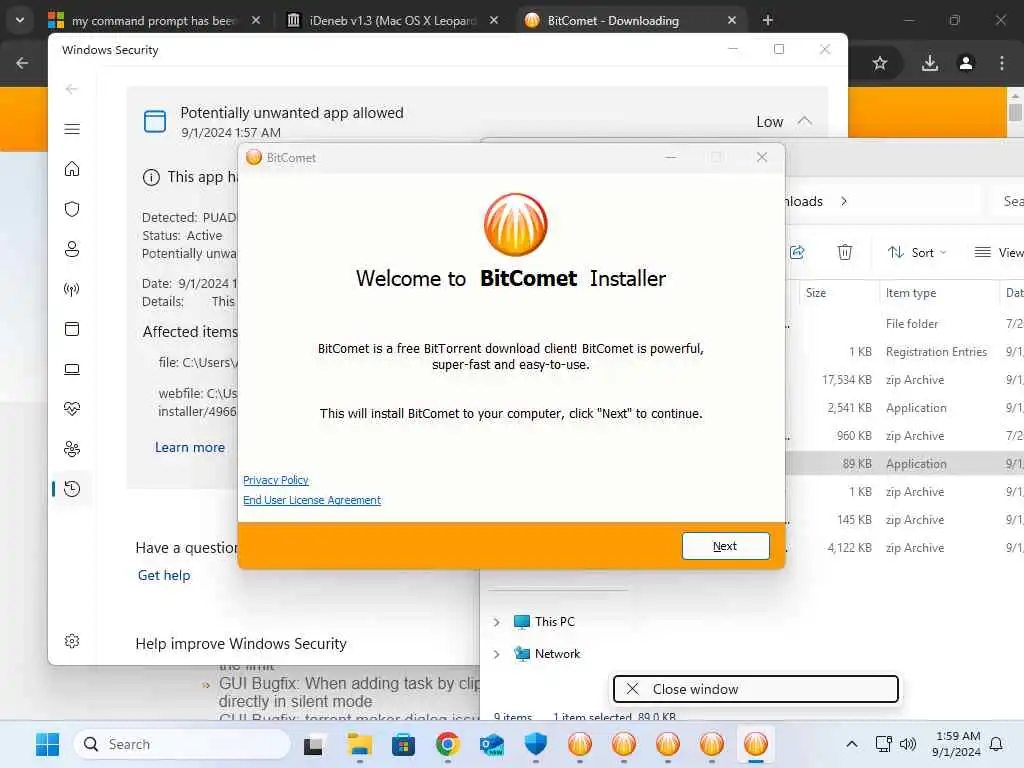Open browser downloads icon

tap(929, 63)
